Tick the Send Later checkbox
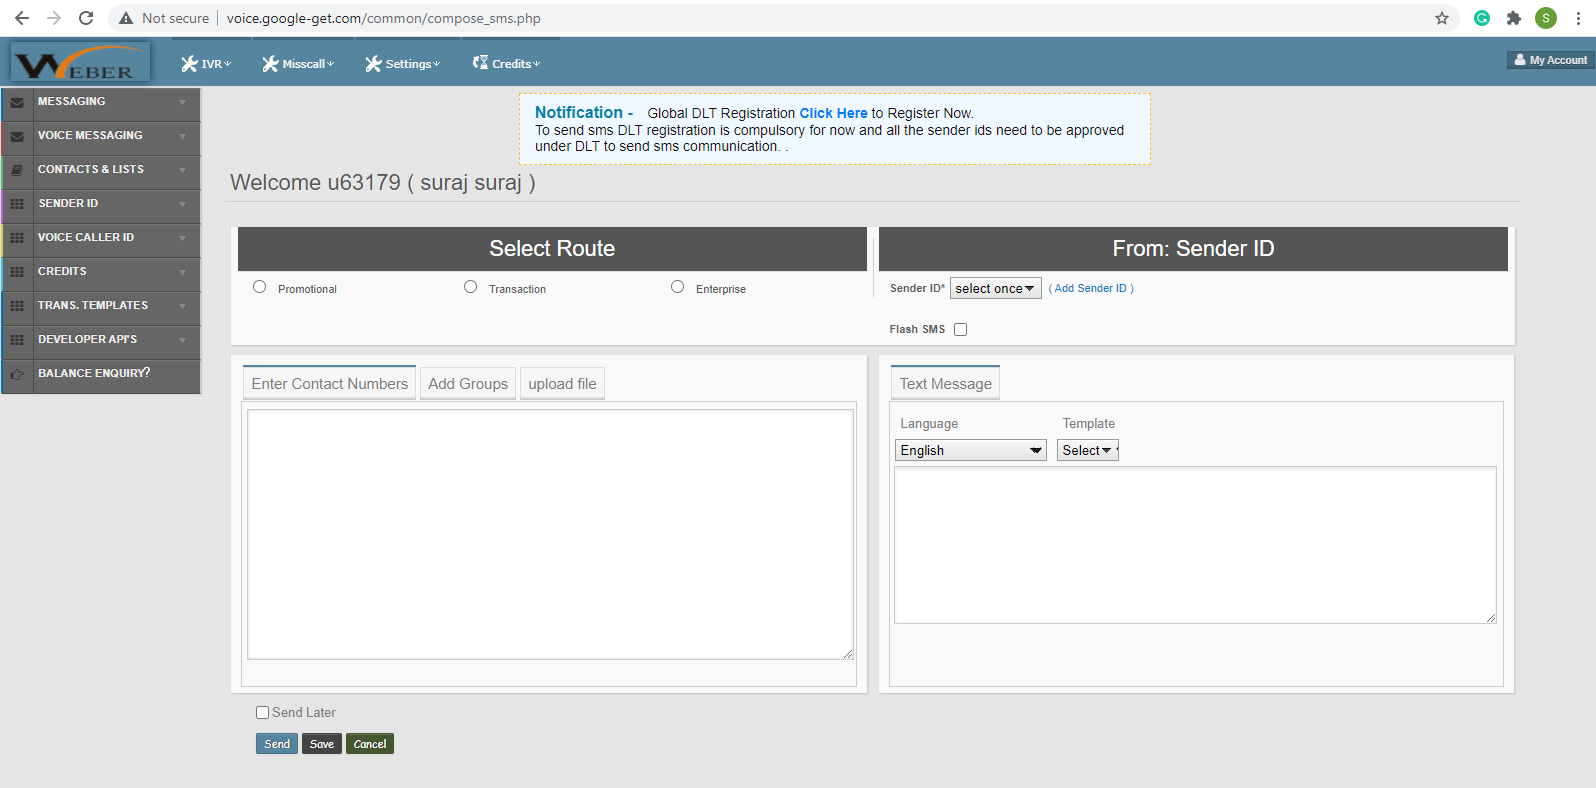This screenshot has width=1596, height=788. 263,713
